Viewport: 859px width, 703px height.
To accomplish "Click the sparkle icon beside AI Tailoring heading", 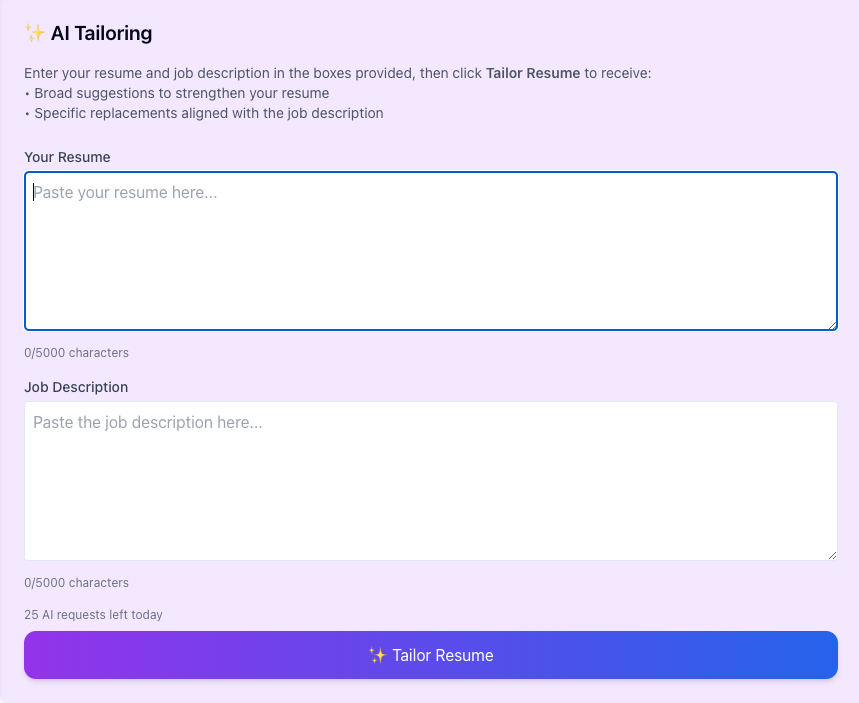I will [35, 33].
